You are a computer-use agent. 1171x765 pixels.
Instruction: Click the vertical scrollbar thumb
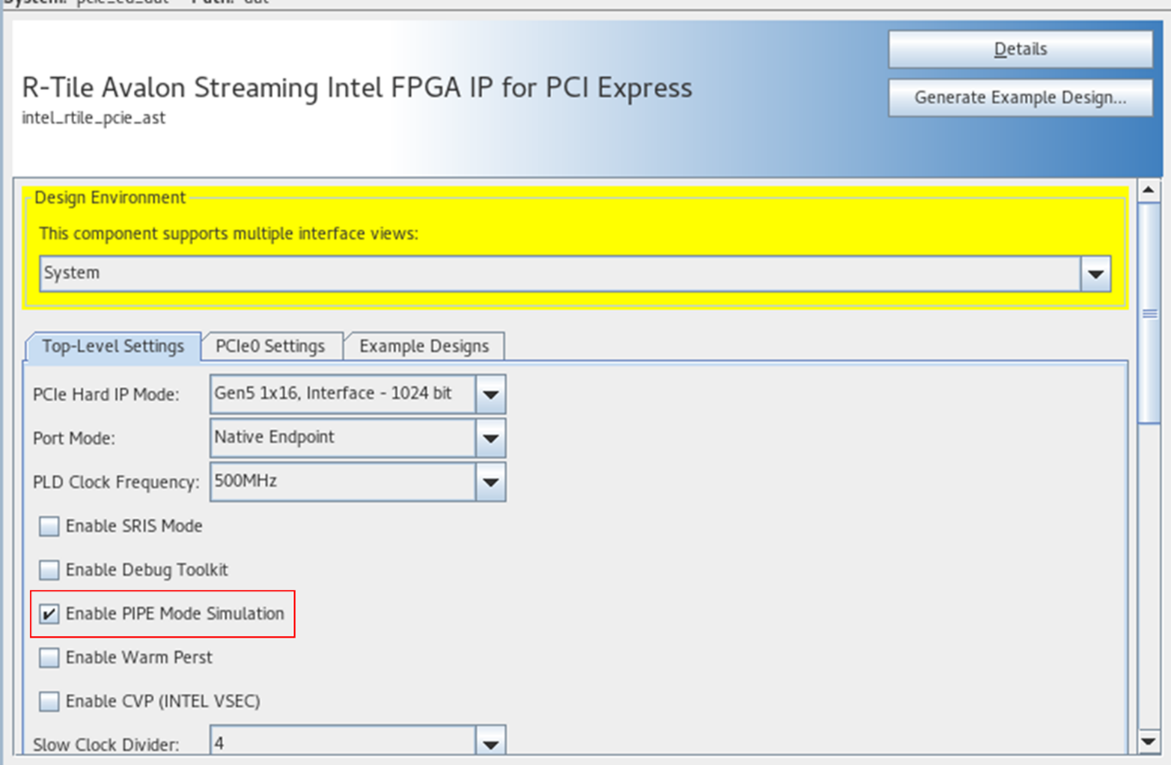tap(1149, 313)
